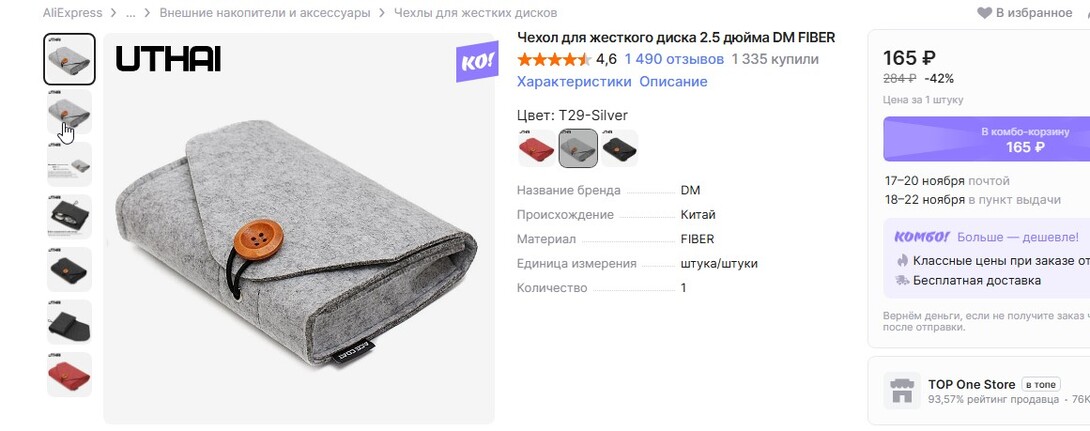Open Чехлы для жестких дисков breadcrumb

tap(475, 13)
